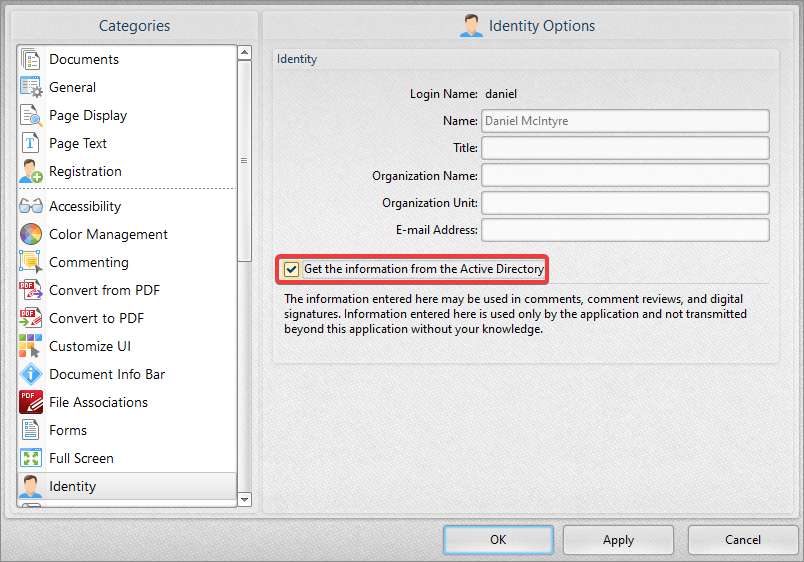Image resolution: width=804 pixels, height=562 pixels.
Task: Click the Identity Options header avatar icon
Action: (x=471, y=26)
